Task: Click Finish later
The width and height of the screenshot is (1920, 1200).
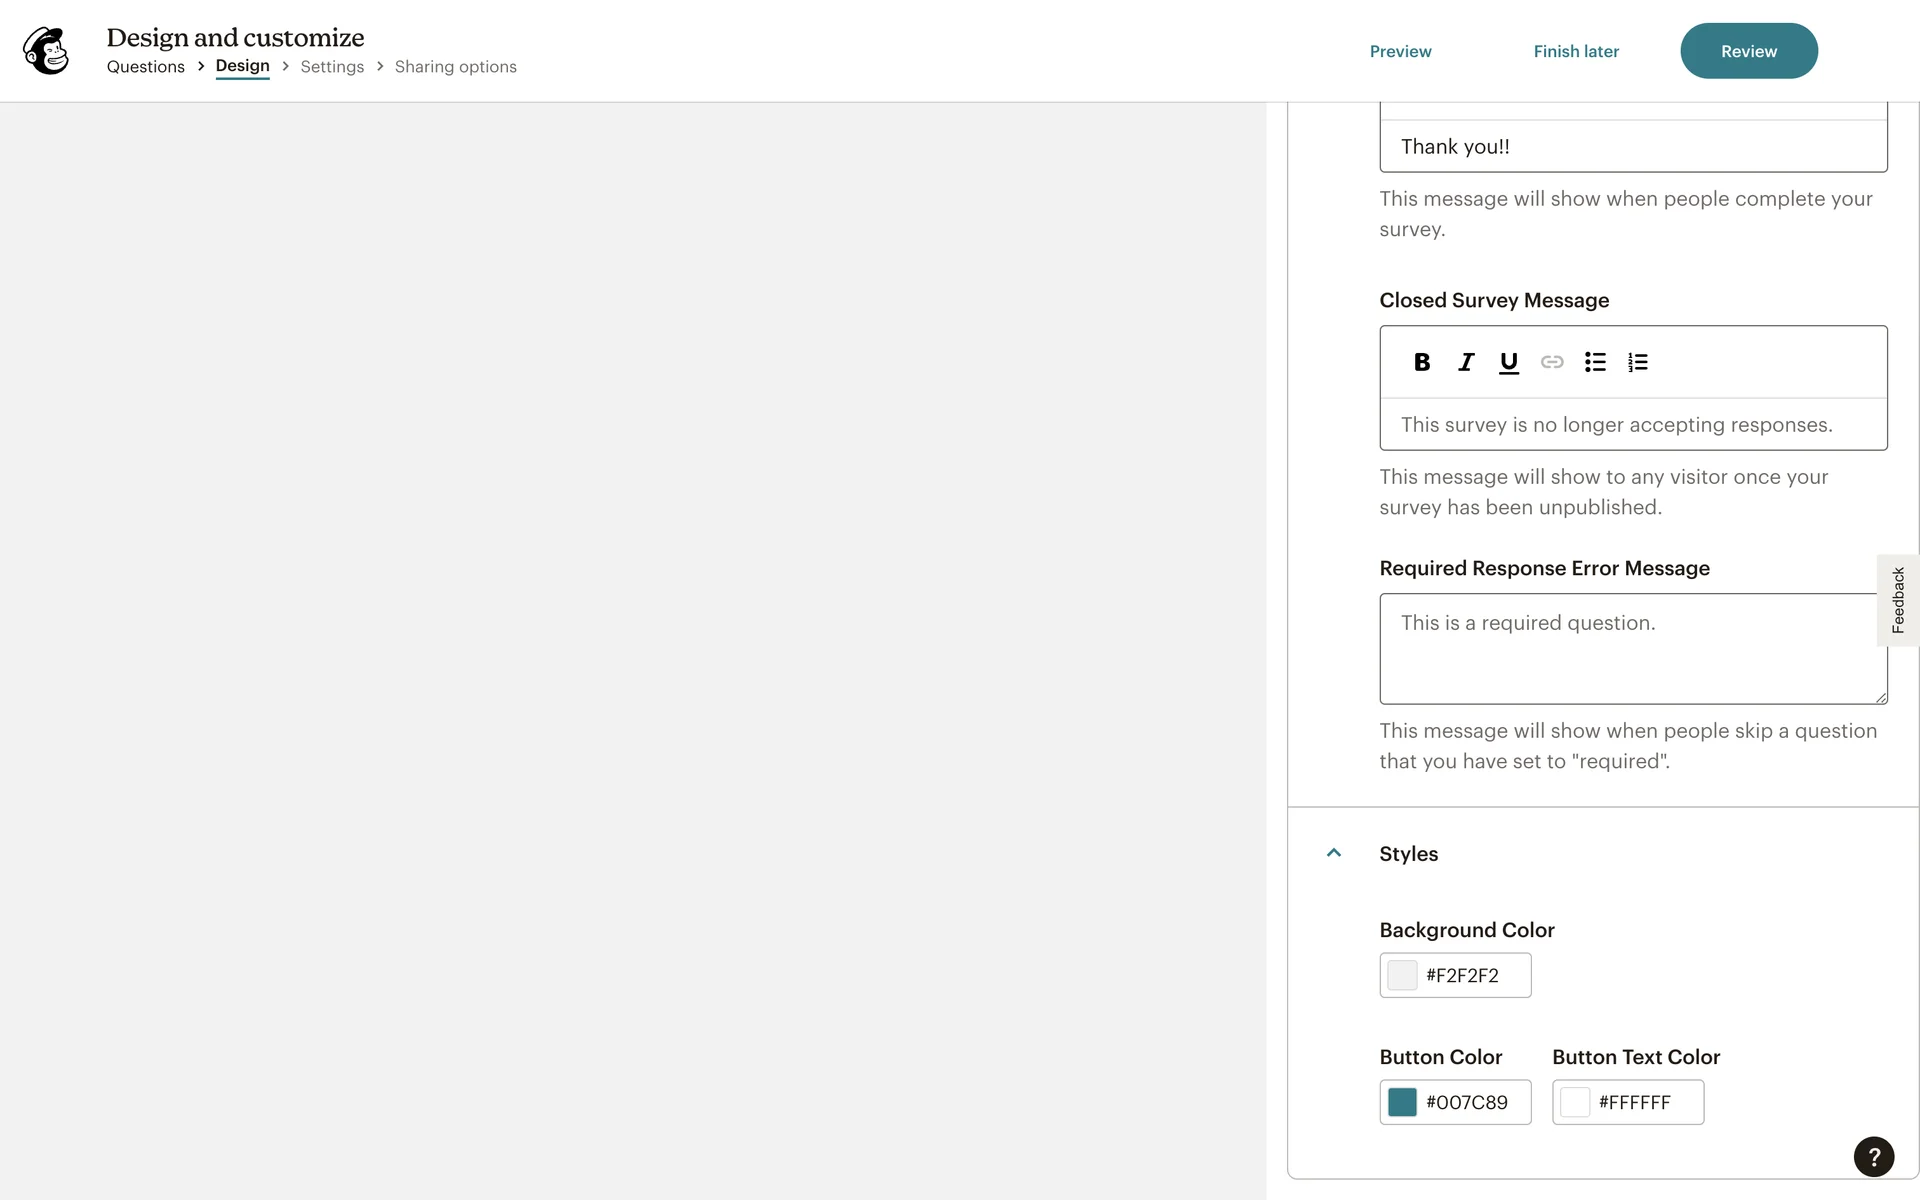Action: click(x=1576, y=51)
